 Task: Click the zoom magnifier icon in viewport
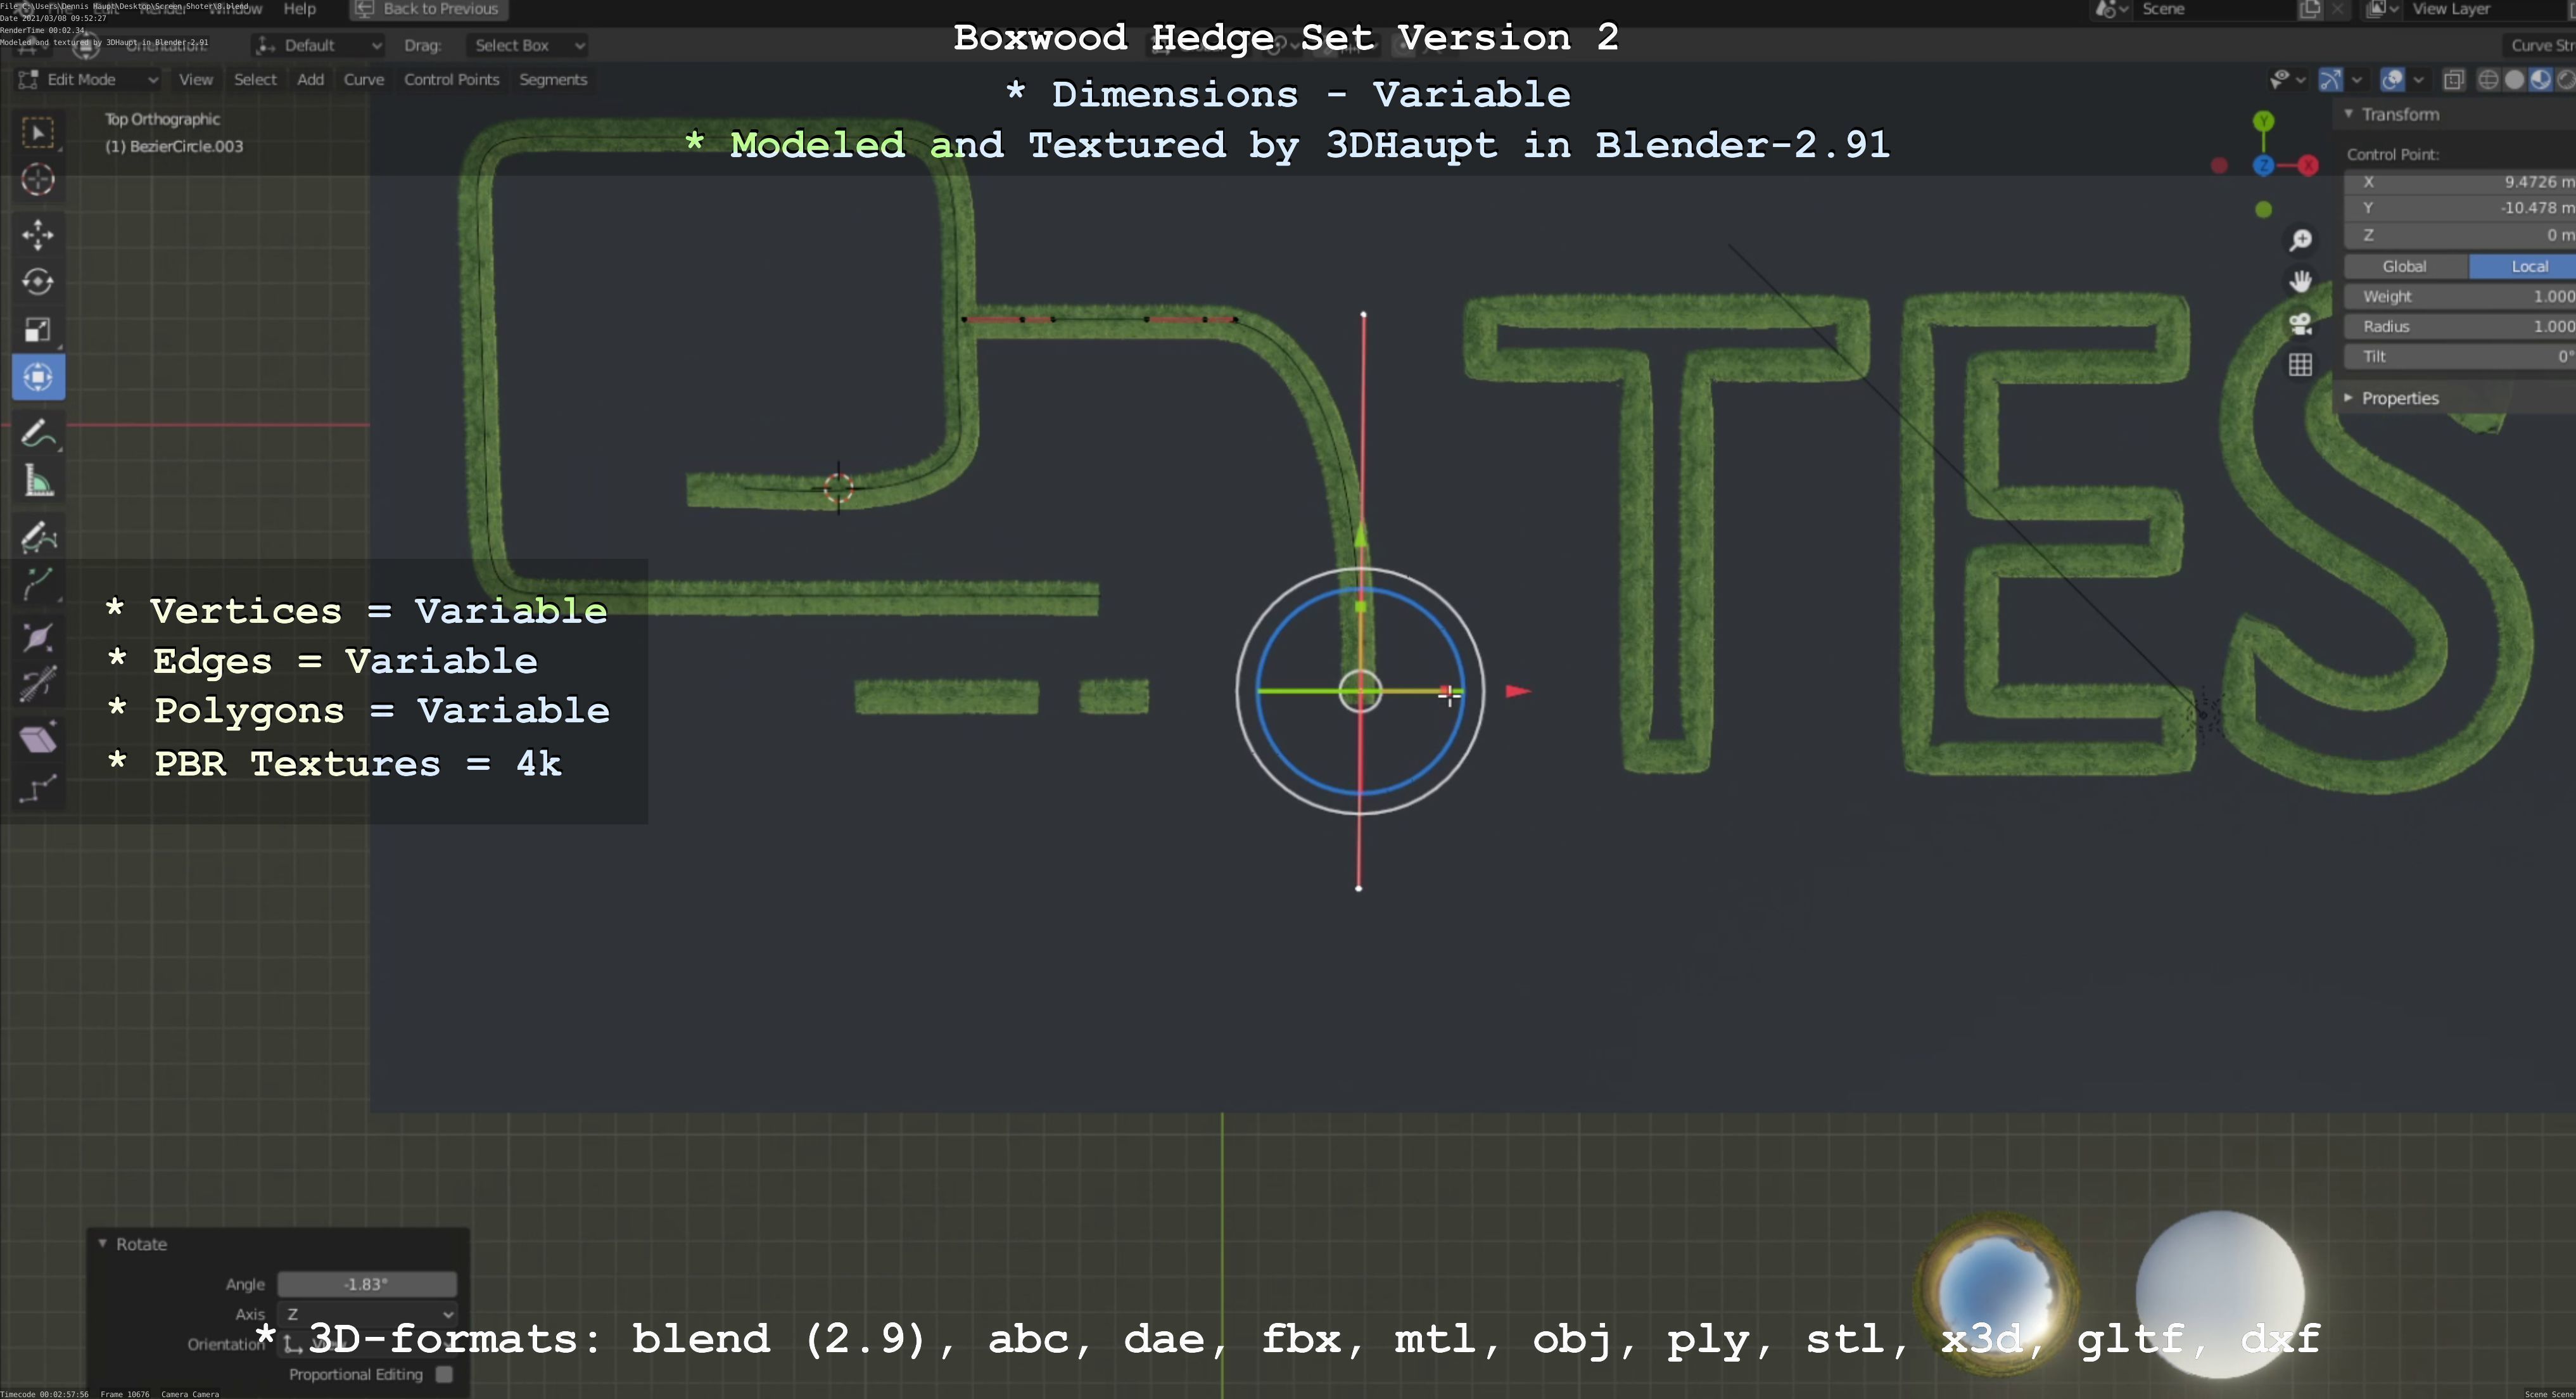(x=2300, y=240)
